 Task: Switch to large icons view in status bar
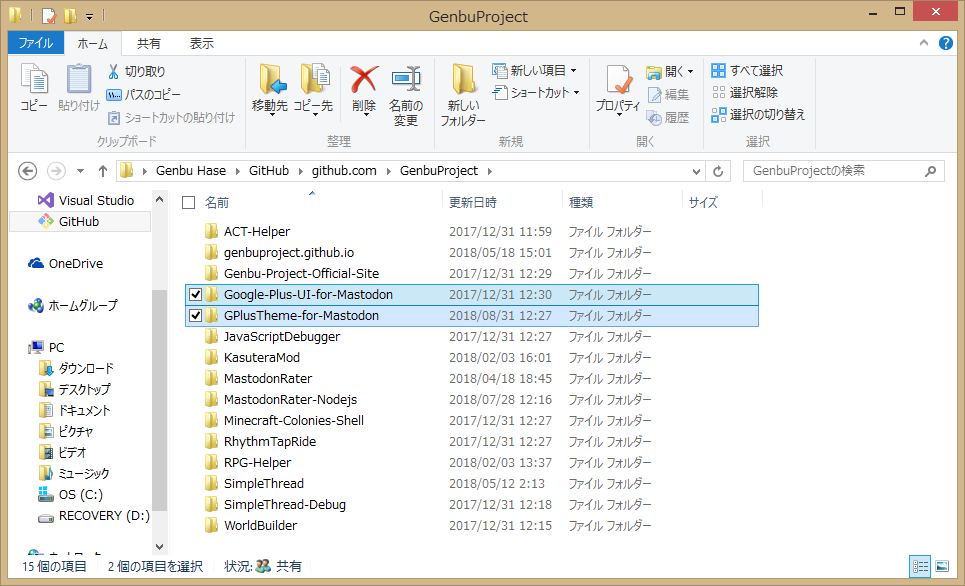(x=941, y=566)
